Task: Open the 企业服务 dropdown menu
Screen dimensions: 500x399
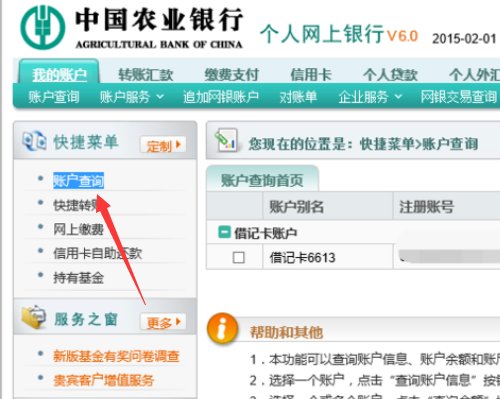Action: click(x=370, y=97)
